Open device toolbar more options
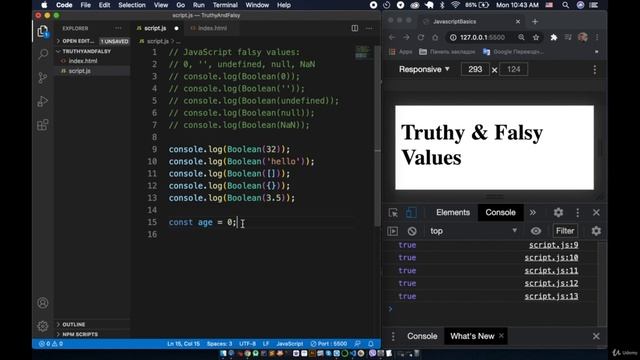Image resolution: width=640 pixels, height=360 pixels. coord(595,70)
